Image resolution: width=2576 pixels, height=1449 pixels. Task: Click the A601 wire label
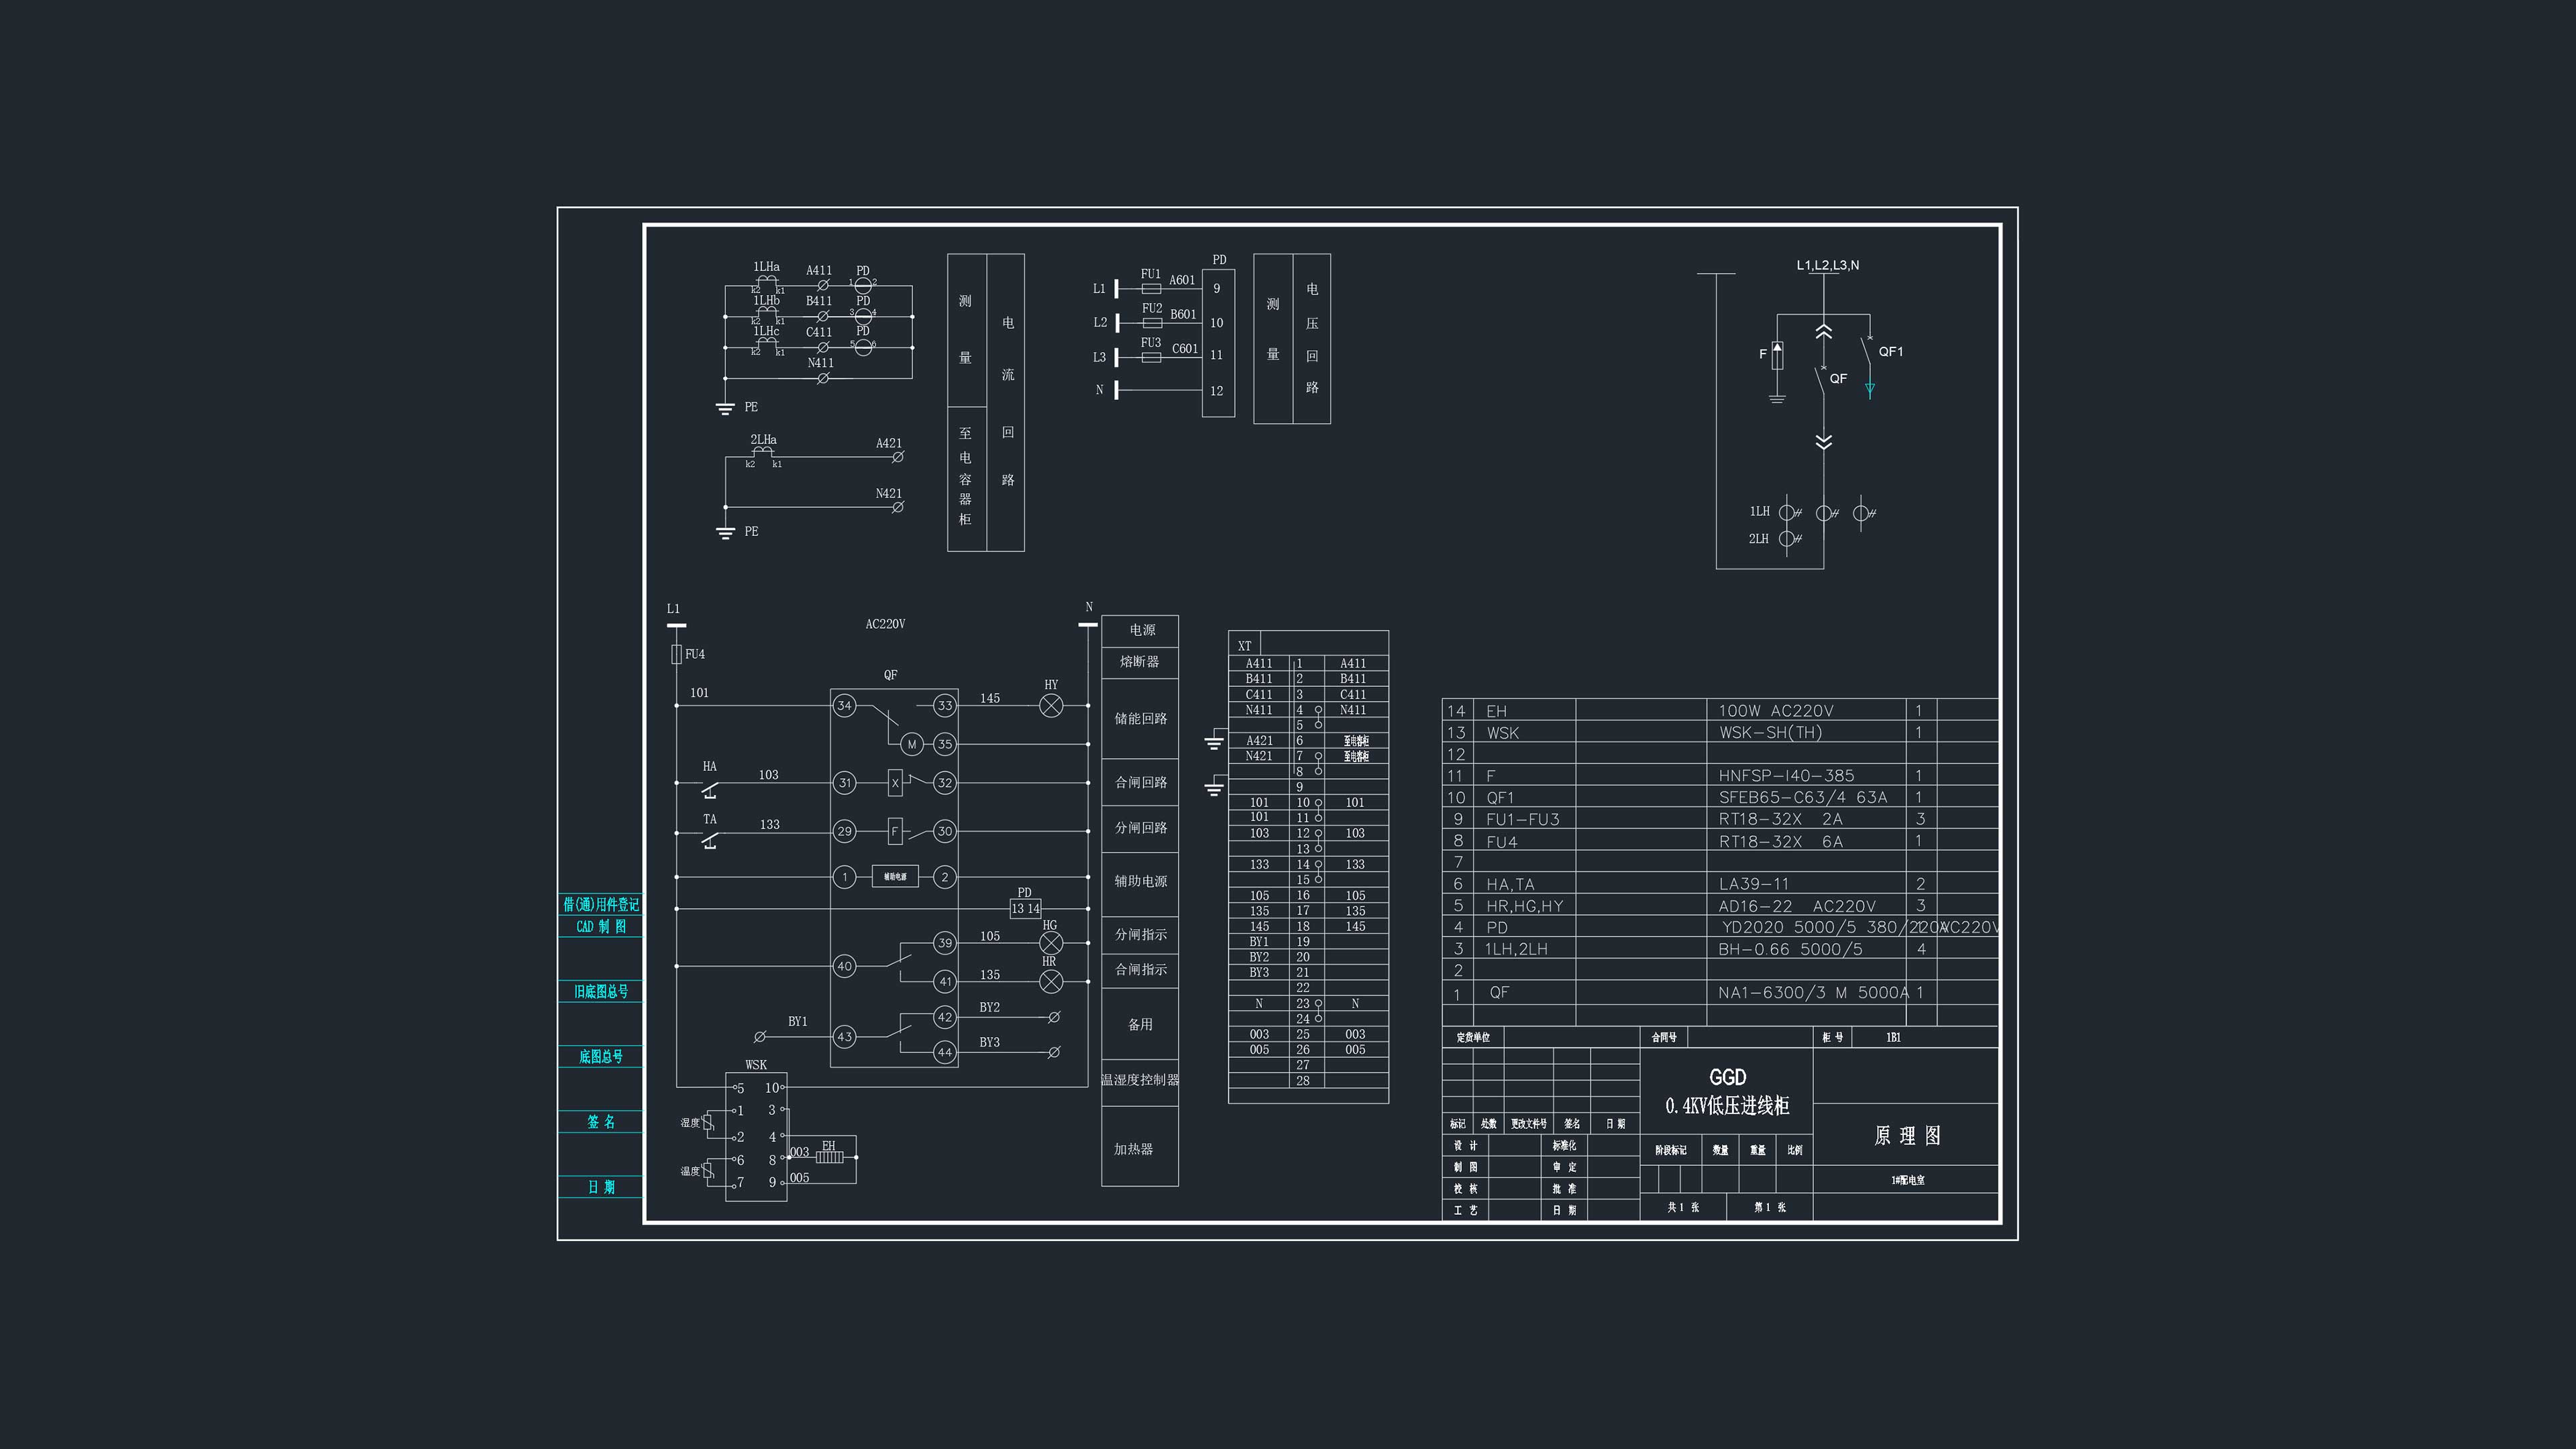(x=1182, y=280)
